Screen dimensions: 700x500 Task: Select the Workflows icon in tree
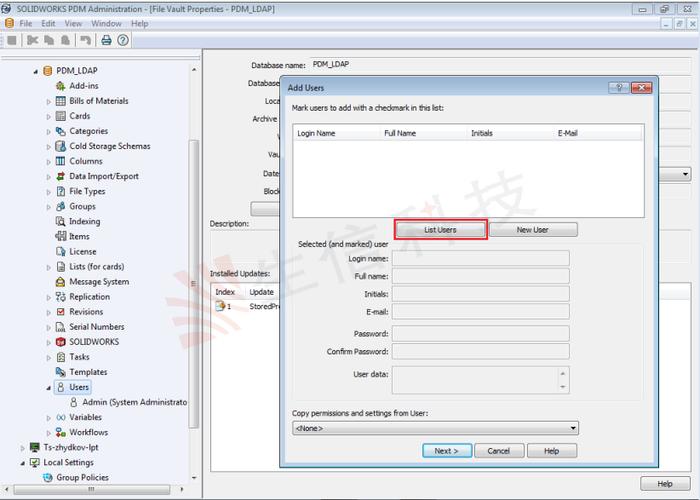[x=61, y=432]
